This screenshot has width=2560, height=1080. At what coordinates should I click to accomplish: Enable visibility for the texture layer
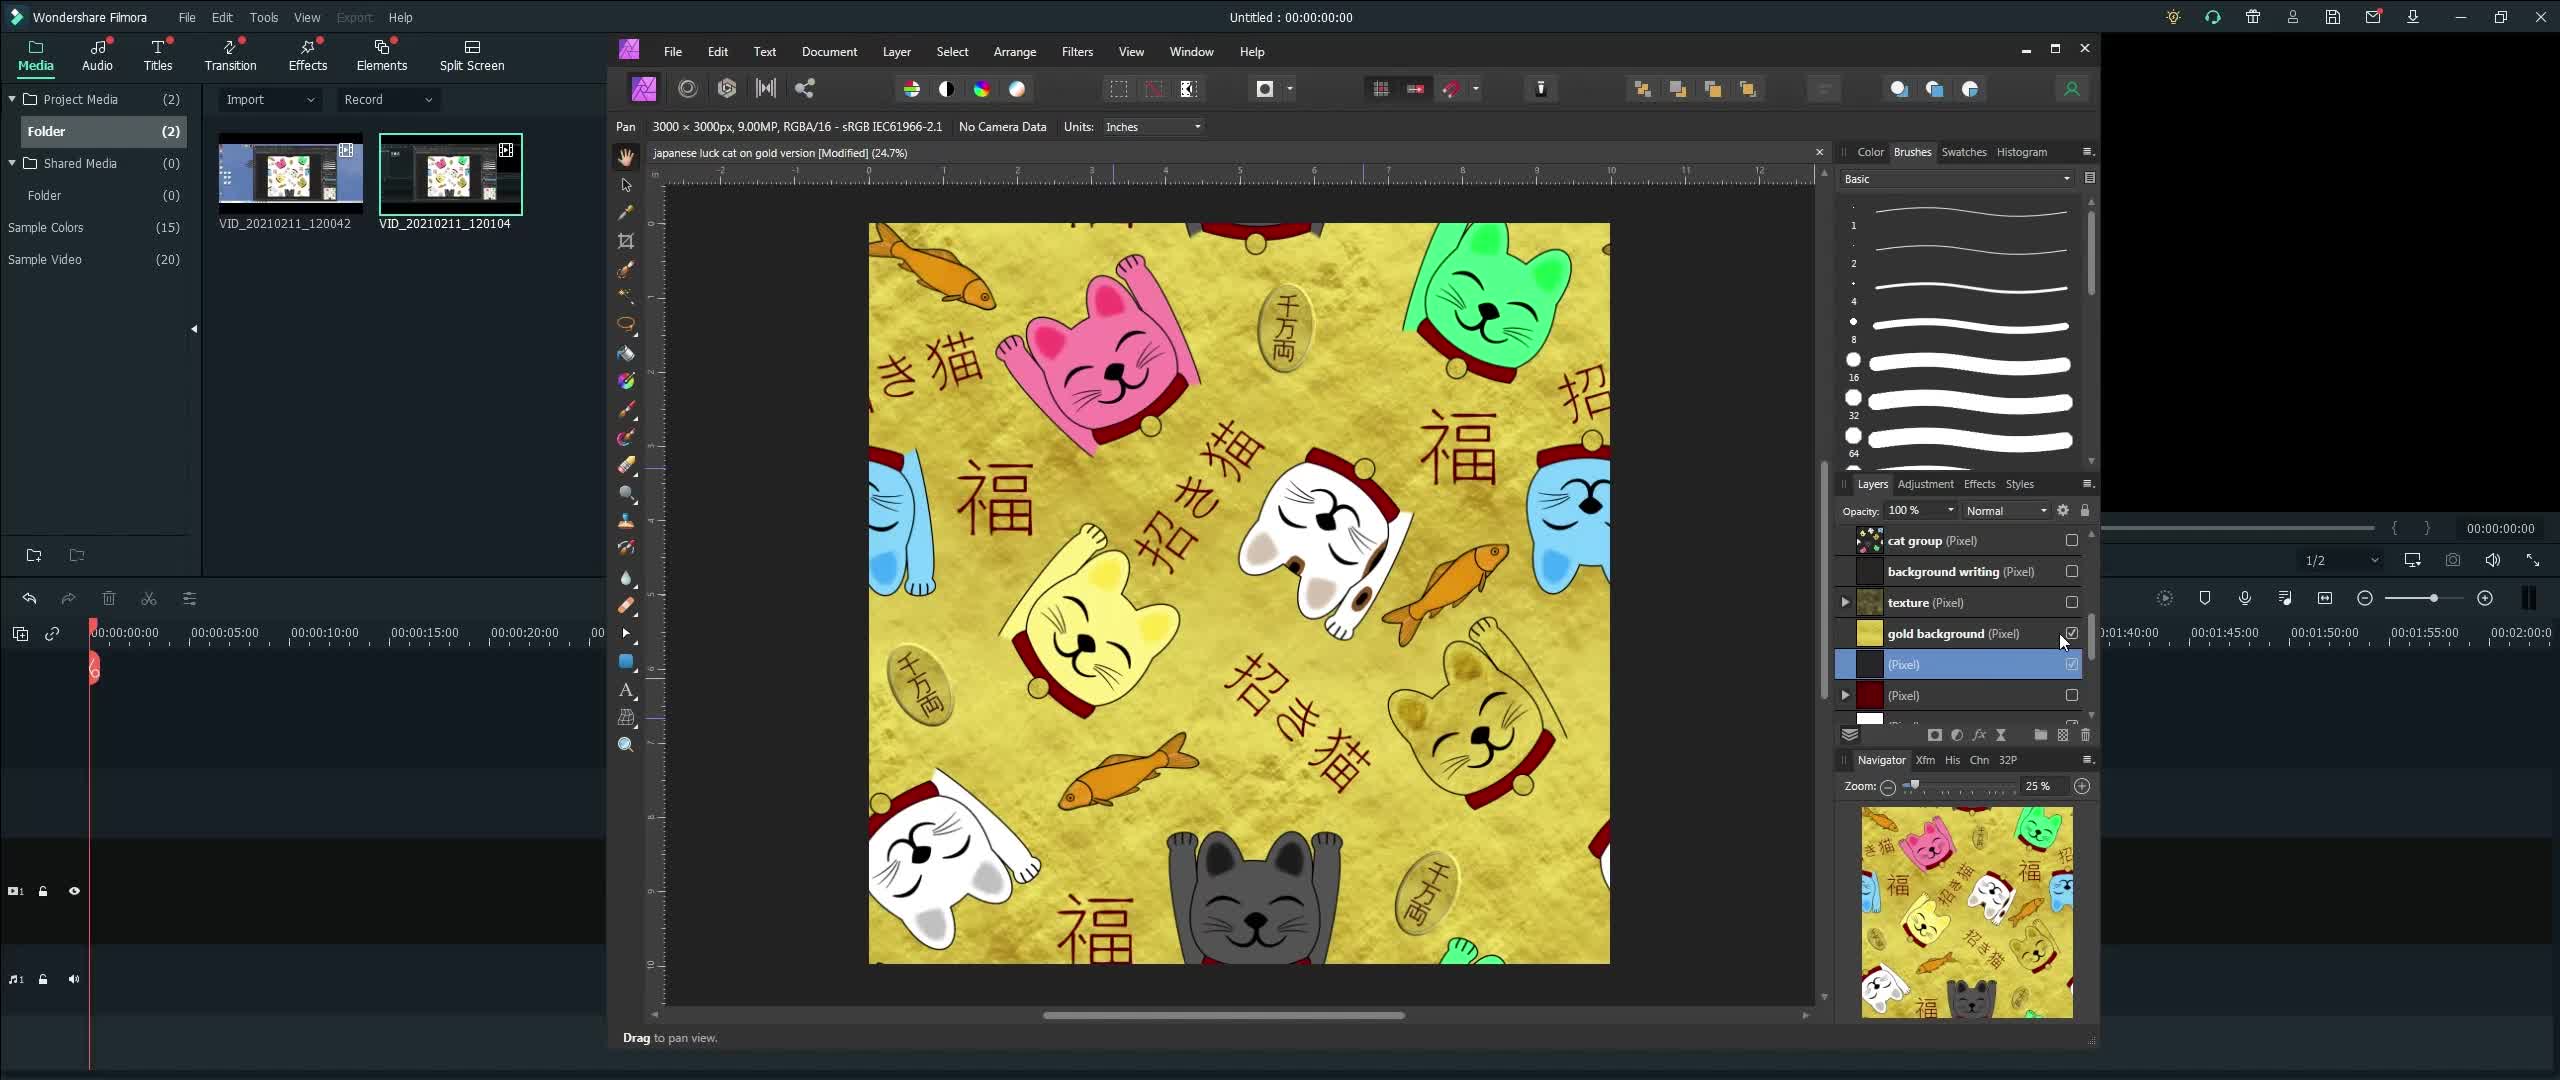2072,602
